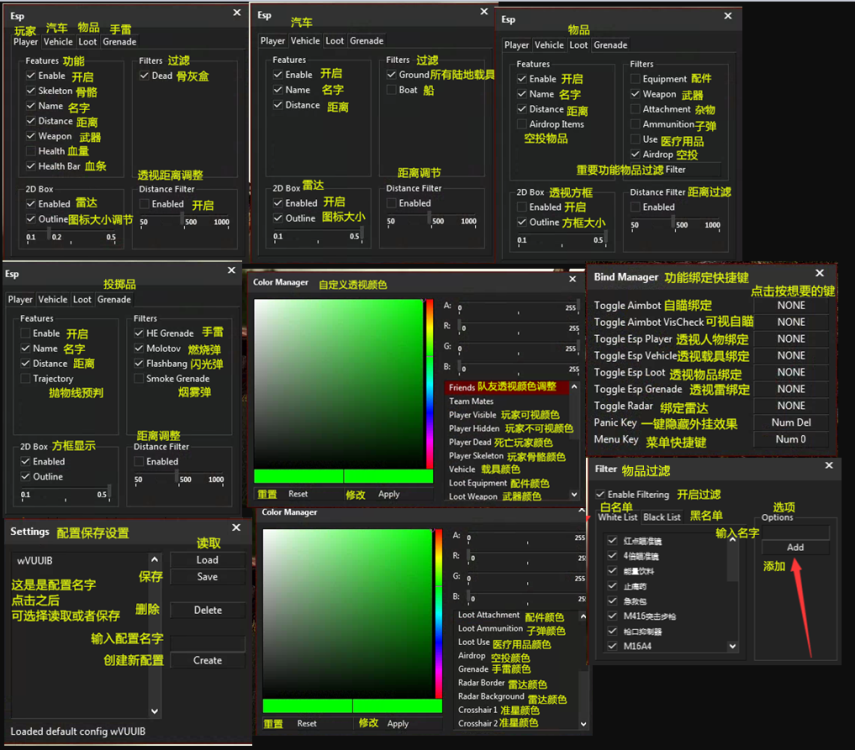
Task: Toggle the Enable Filtering checkbox
Action: pos(600,495)
